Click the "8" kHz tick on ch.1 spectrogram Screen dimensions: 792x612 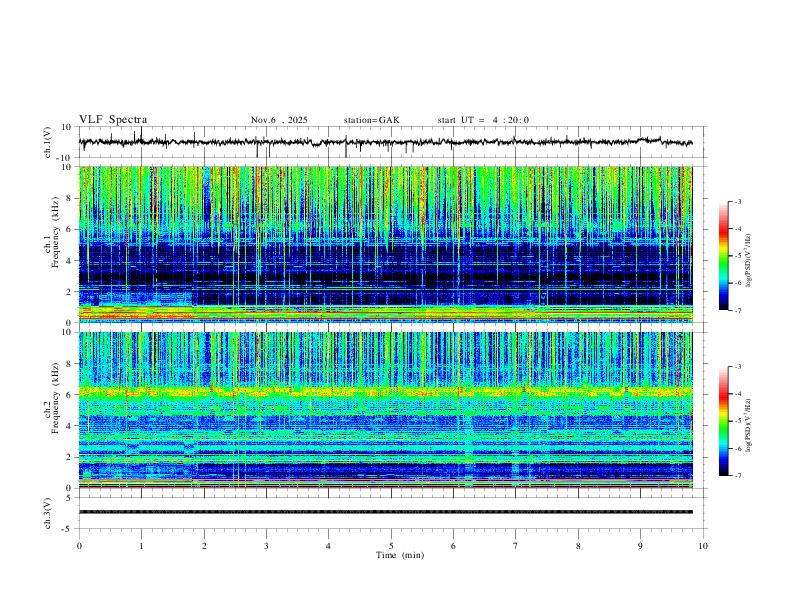(70, 198)
